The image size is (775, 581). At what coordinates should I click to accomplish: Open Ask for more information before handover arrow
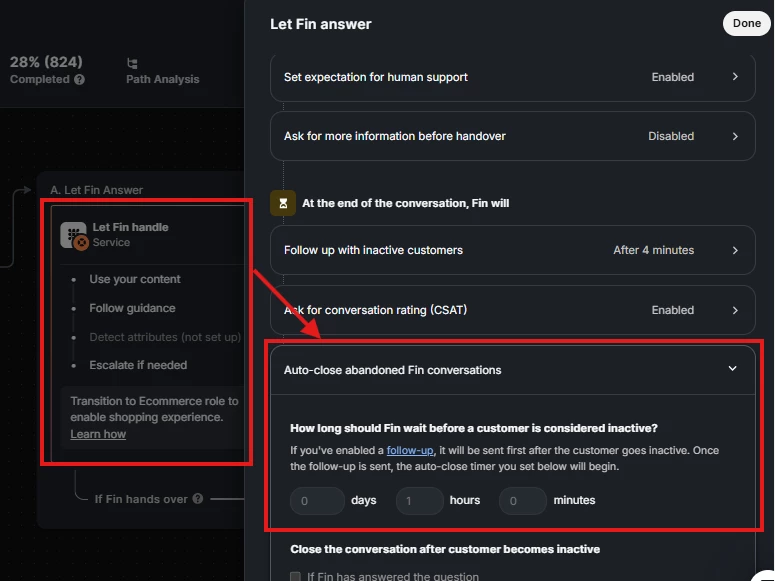pyautogui.click(x=735, y=136)
